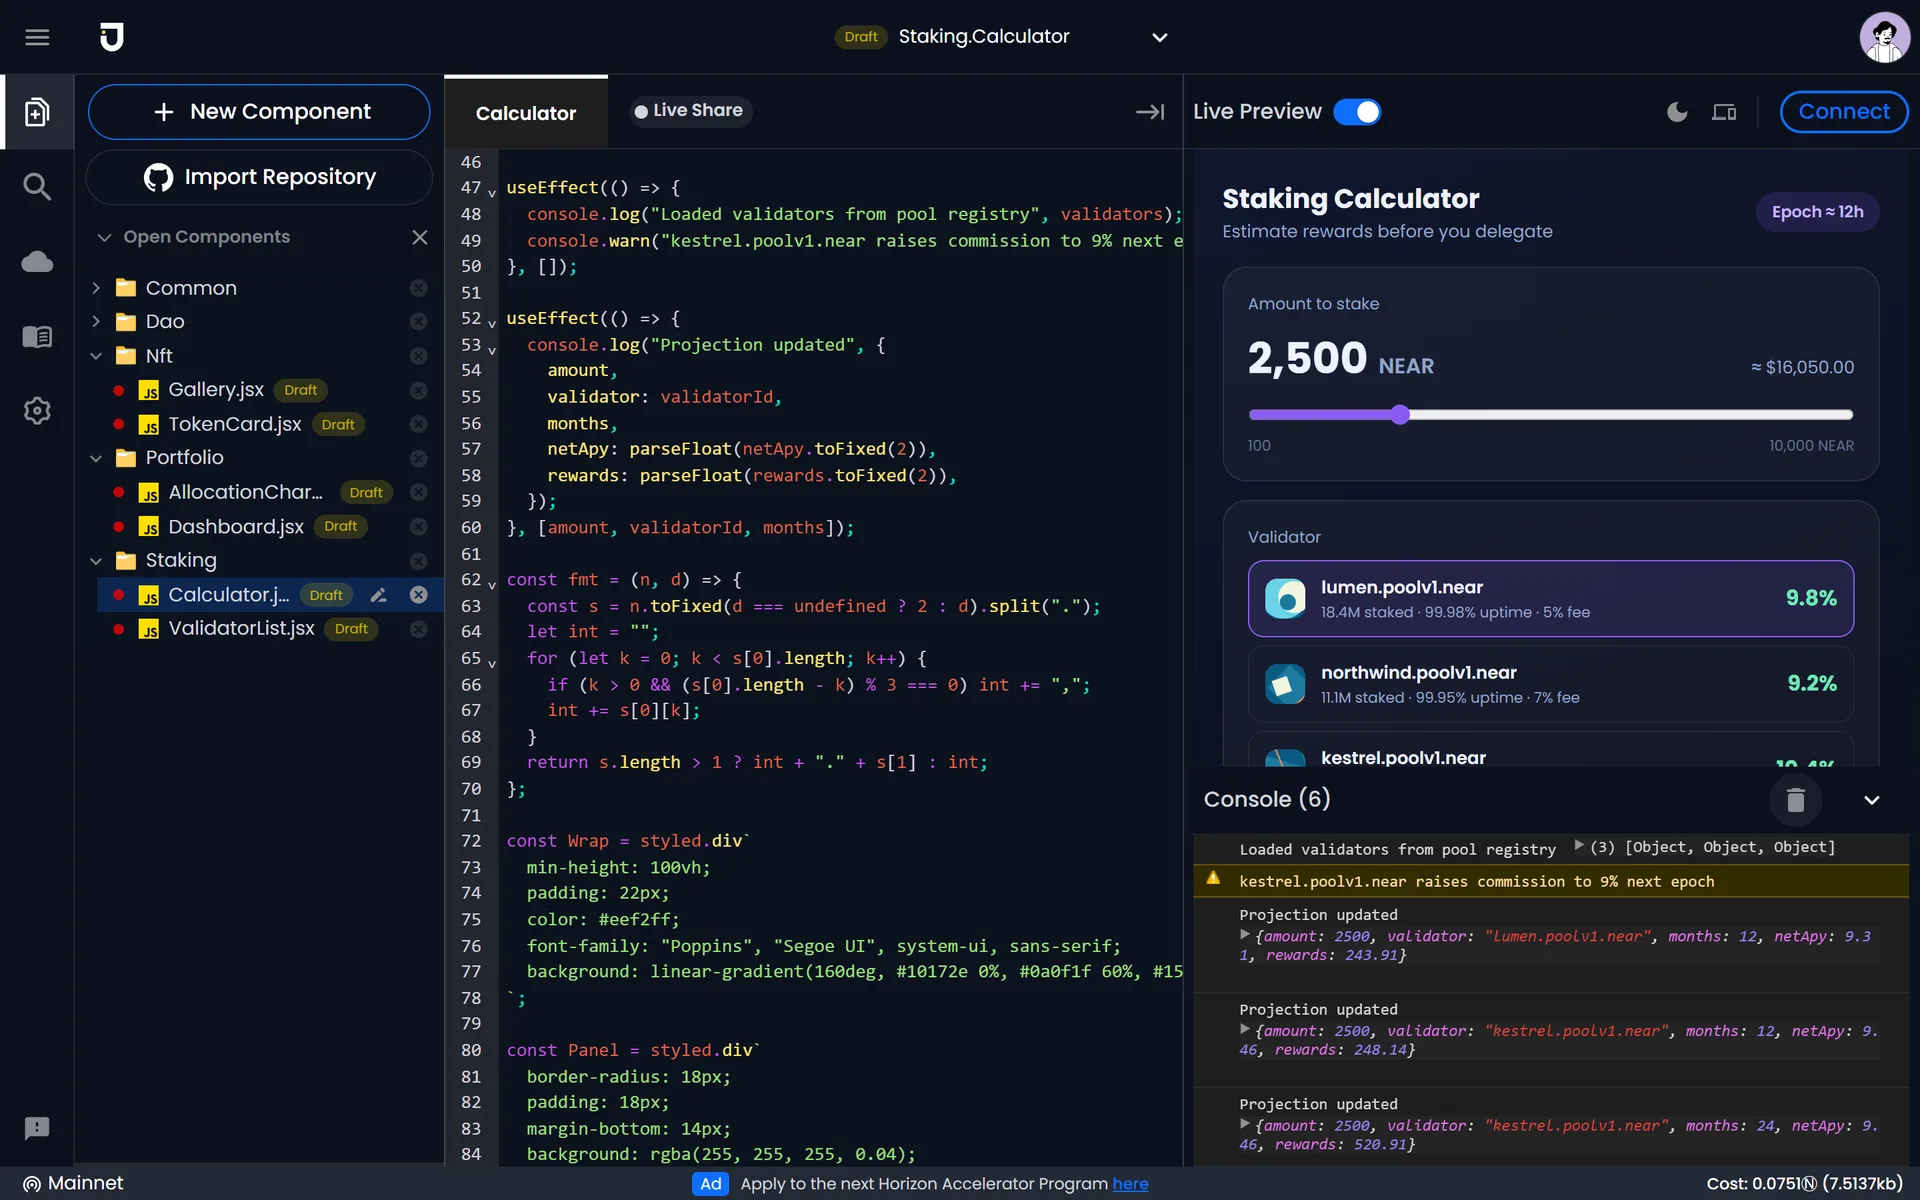Follow the Horizon Accelerator 'here' link
Viewport: 1920px width, 1200px height.
pyautogui.click(x=1130, y=1184)
